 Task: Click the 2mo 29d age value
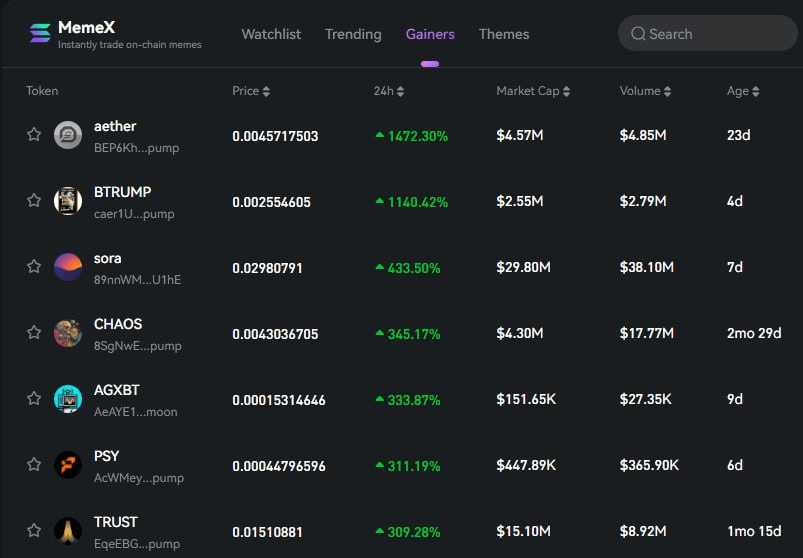pyautogui.click(x=754, y=333)
